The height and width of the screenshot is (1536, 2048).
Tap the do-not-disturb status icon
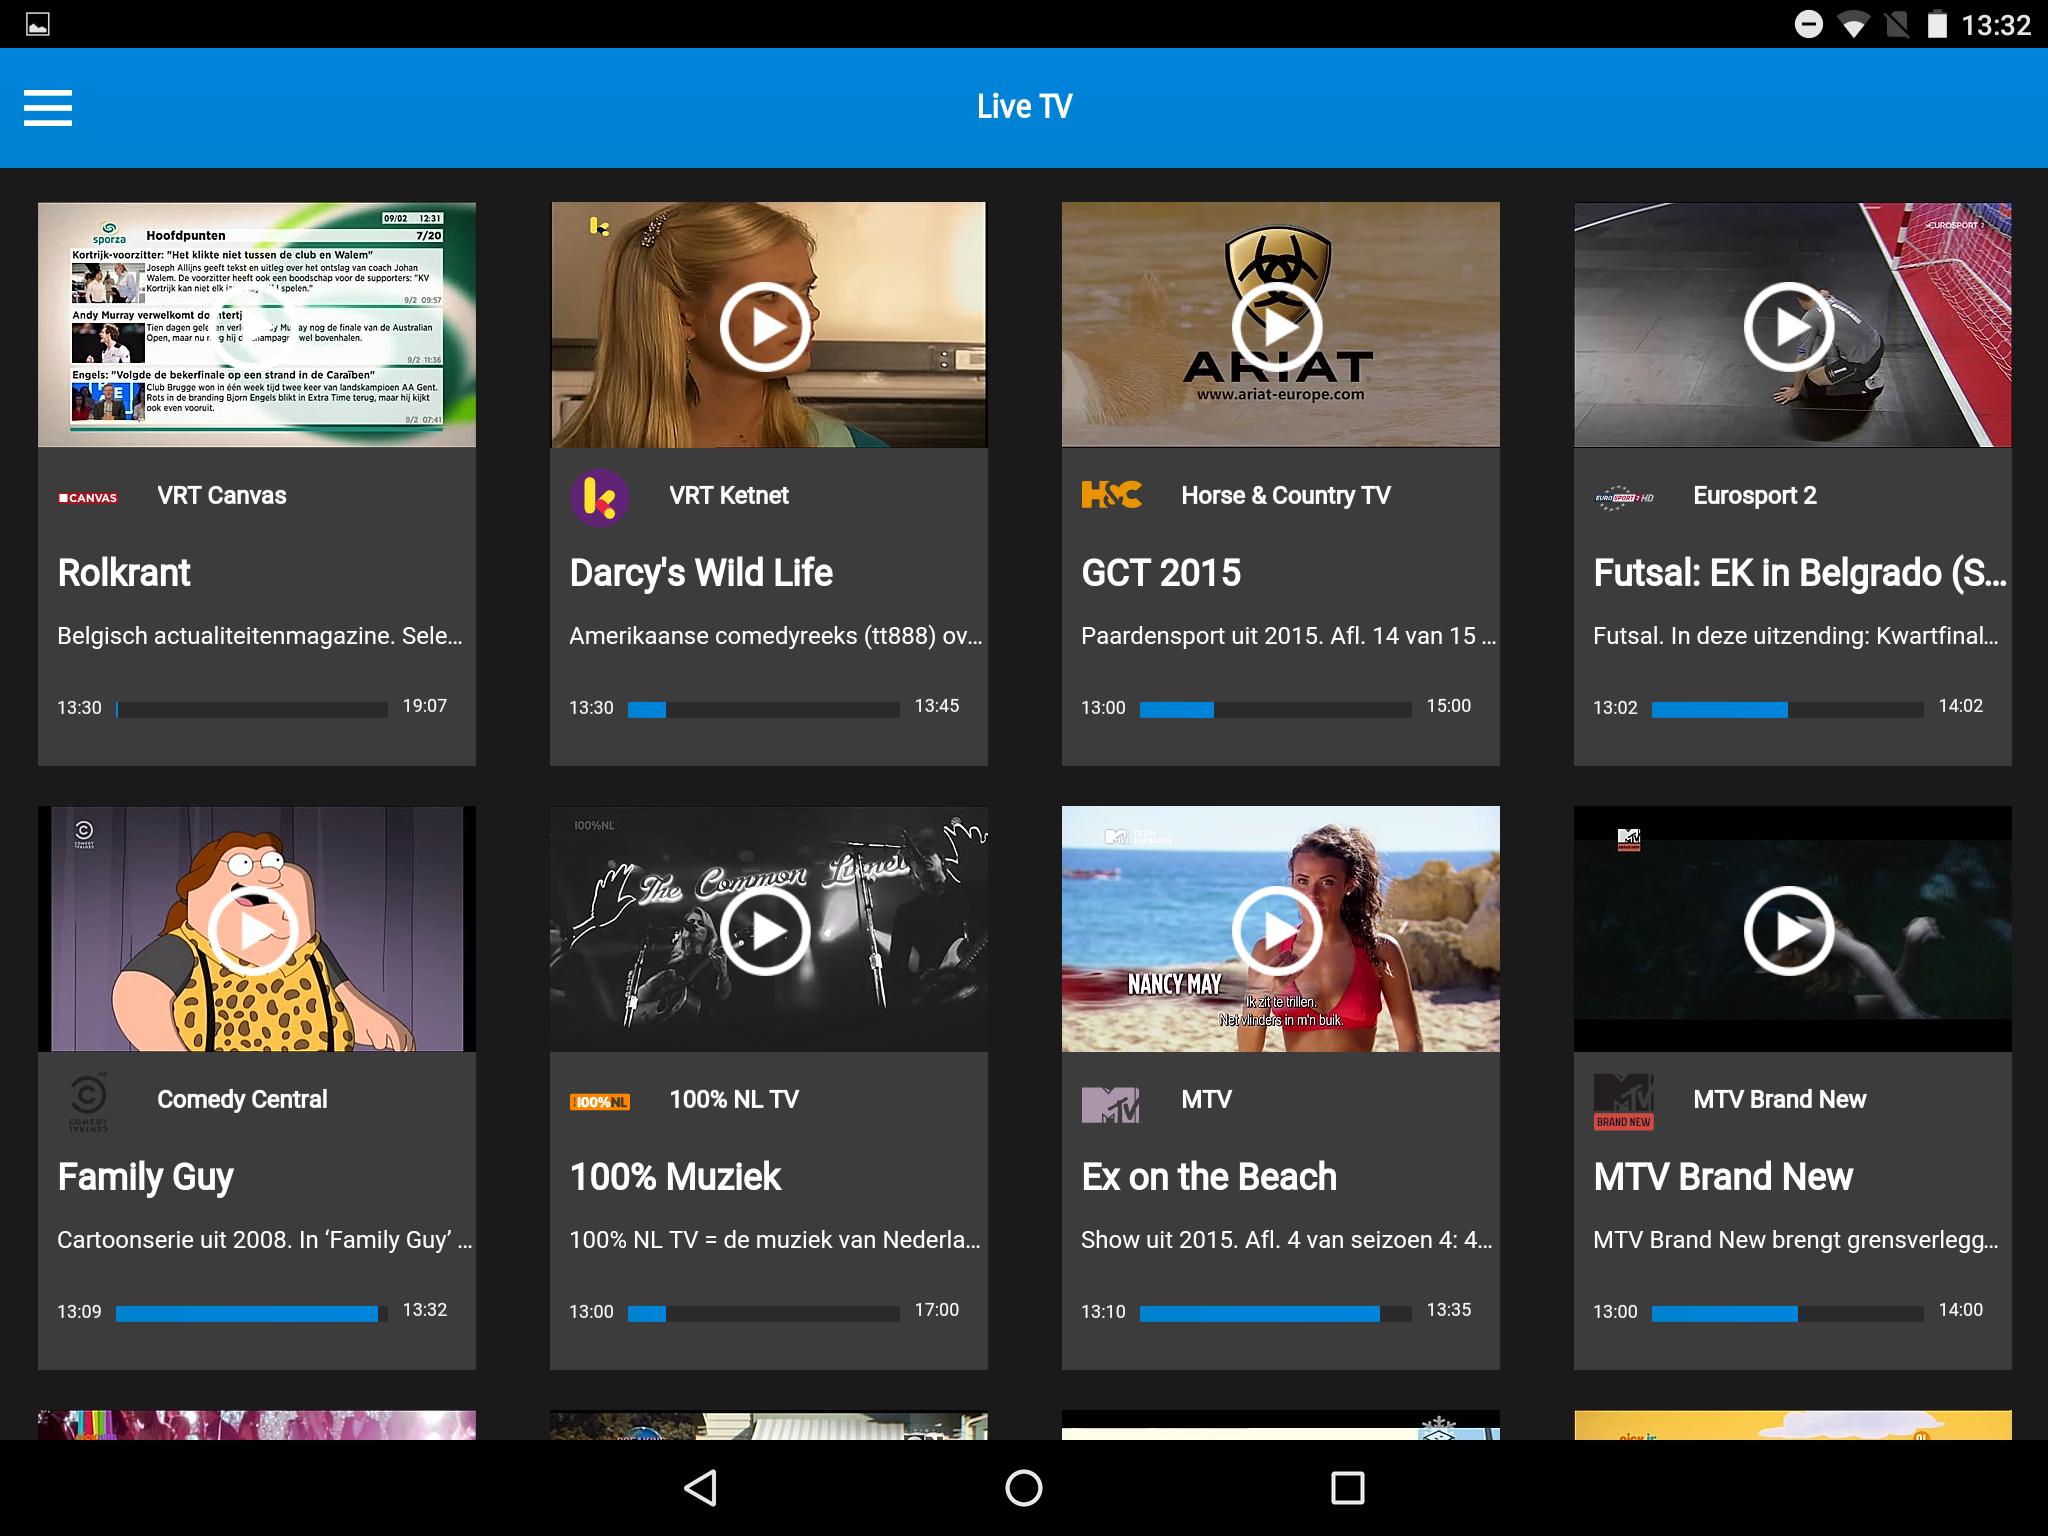click(1809, 24)
